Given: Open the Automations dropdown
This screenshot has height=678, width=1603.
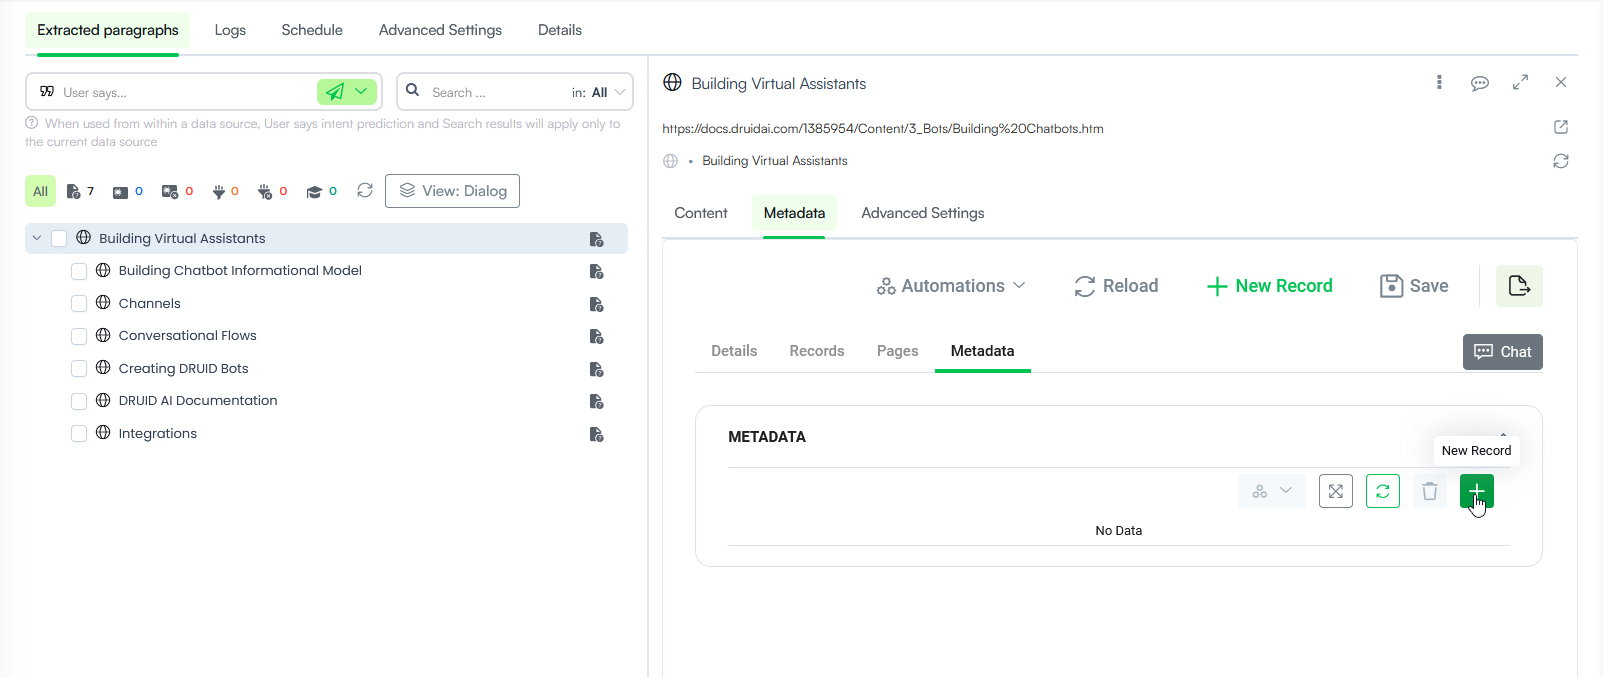Looking at the screenshot, I should tap(951, 286).
